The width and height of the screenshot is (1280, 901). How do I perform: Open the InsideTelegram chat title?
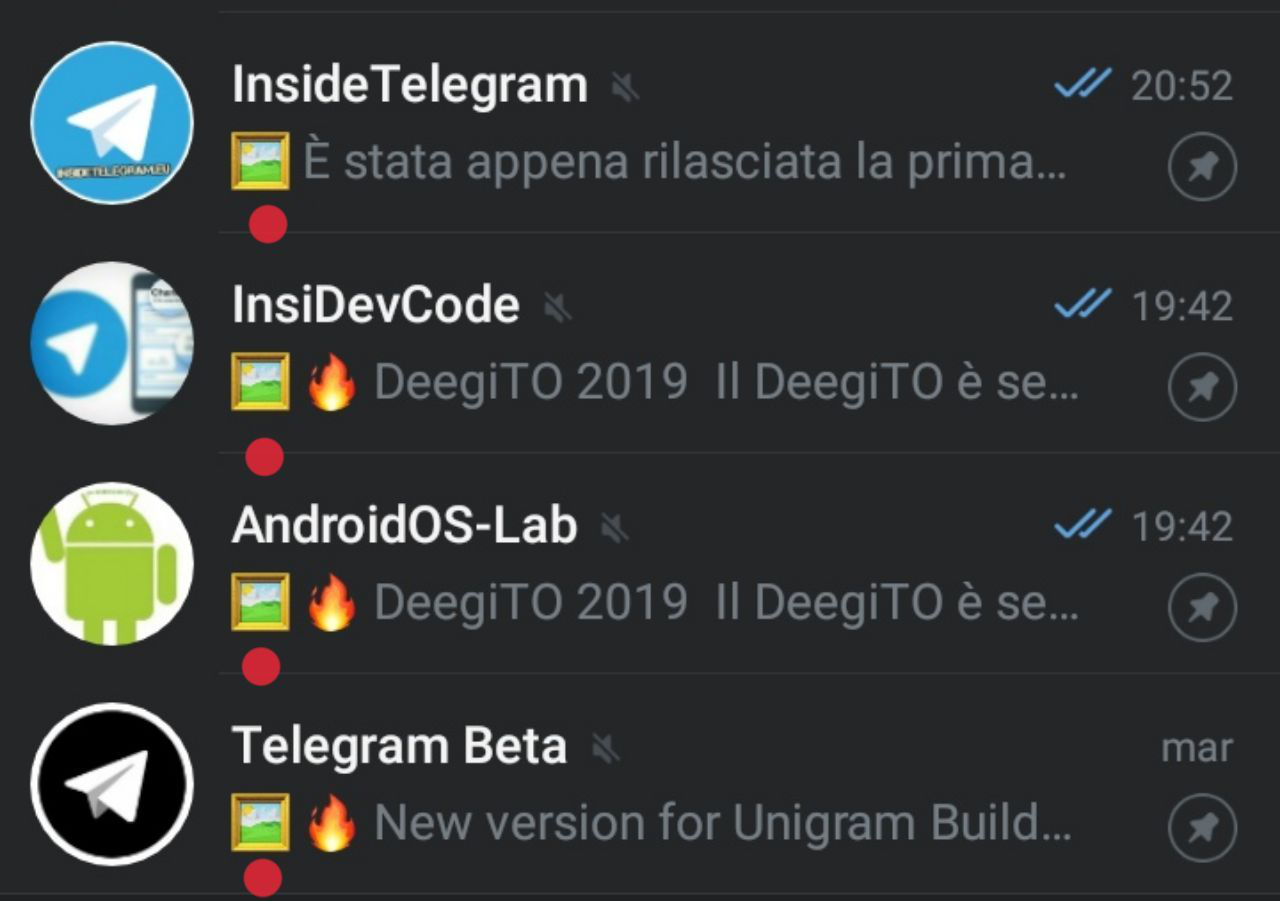[x=409, y=85]
